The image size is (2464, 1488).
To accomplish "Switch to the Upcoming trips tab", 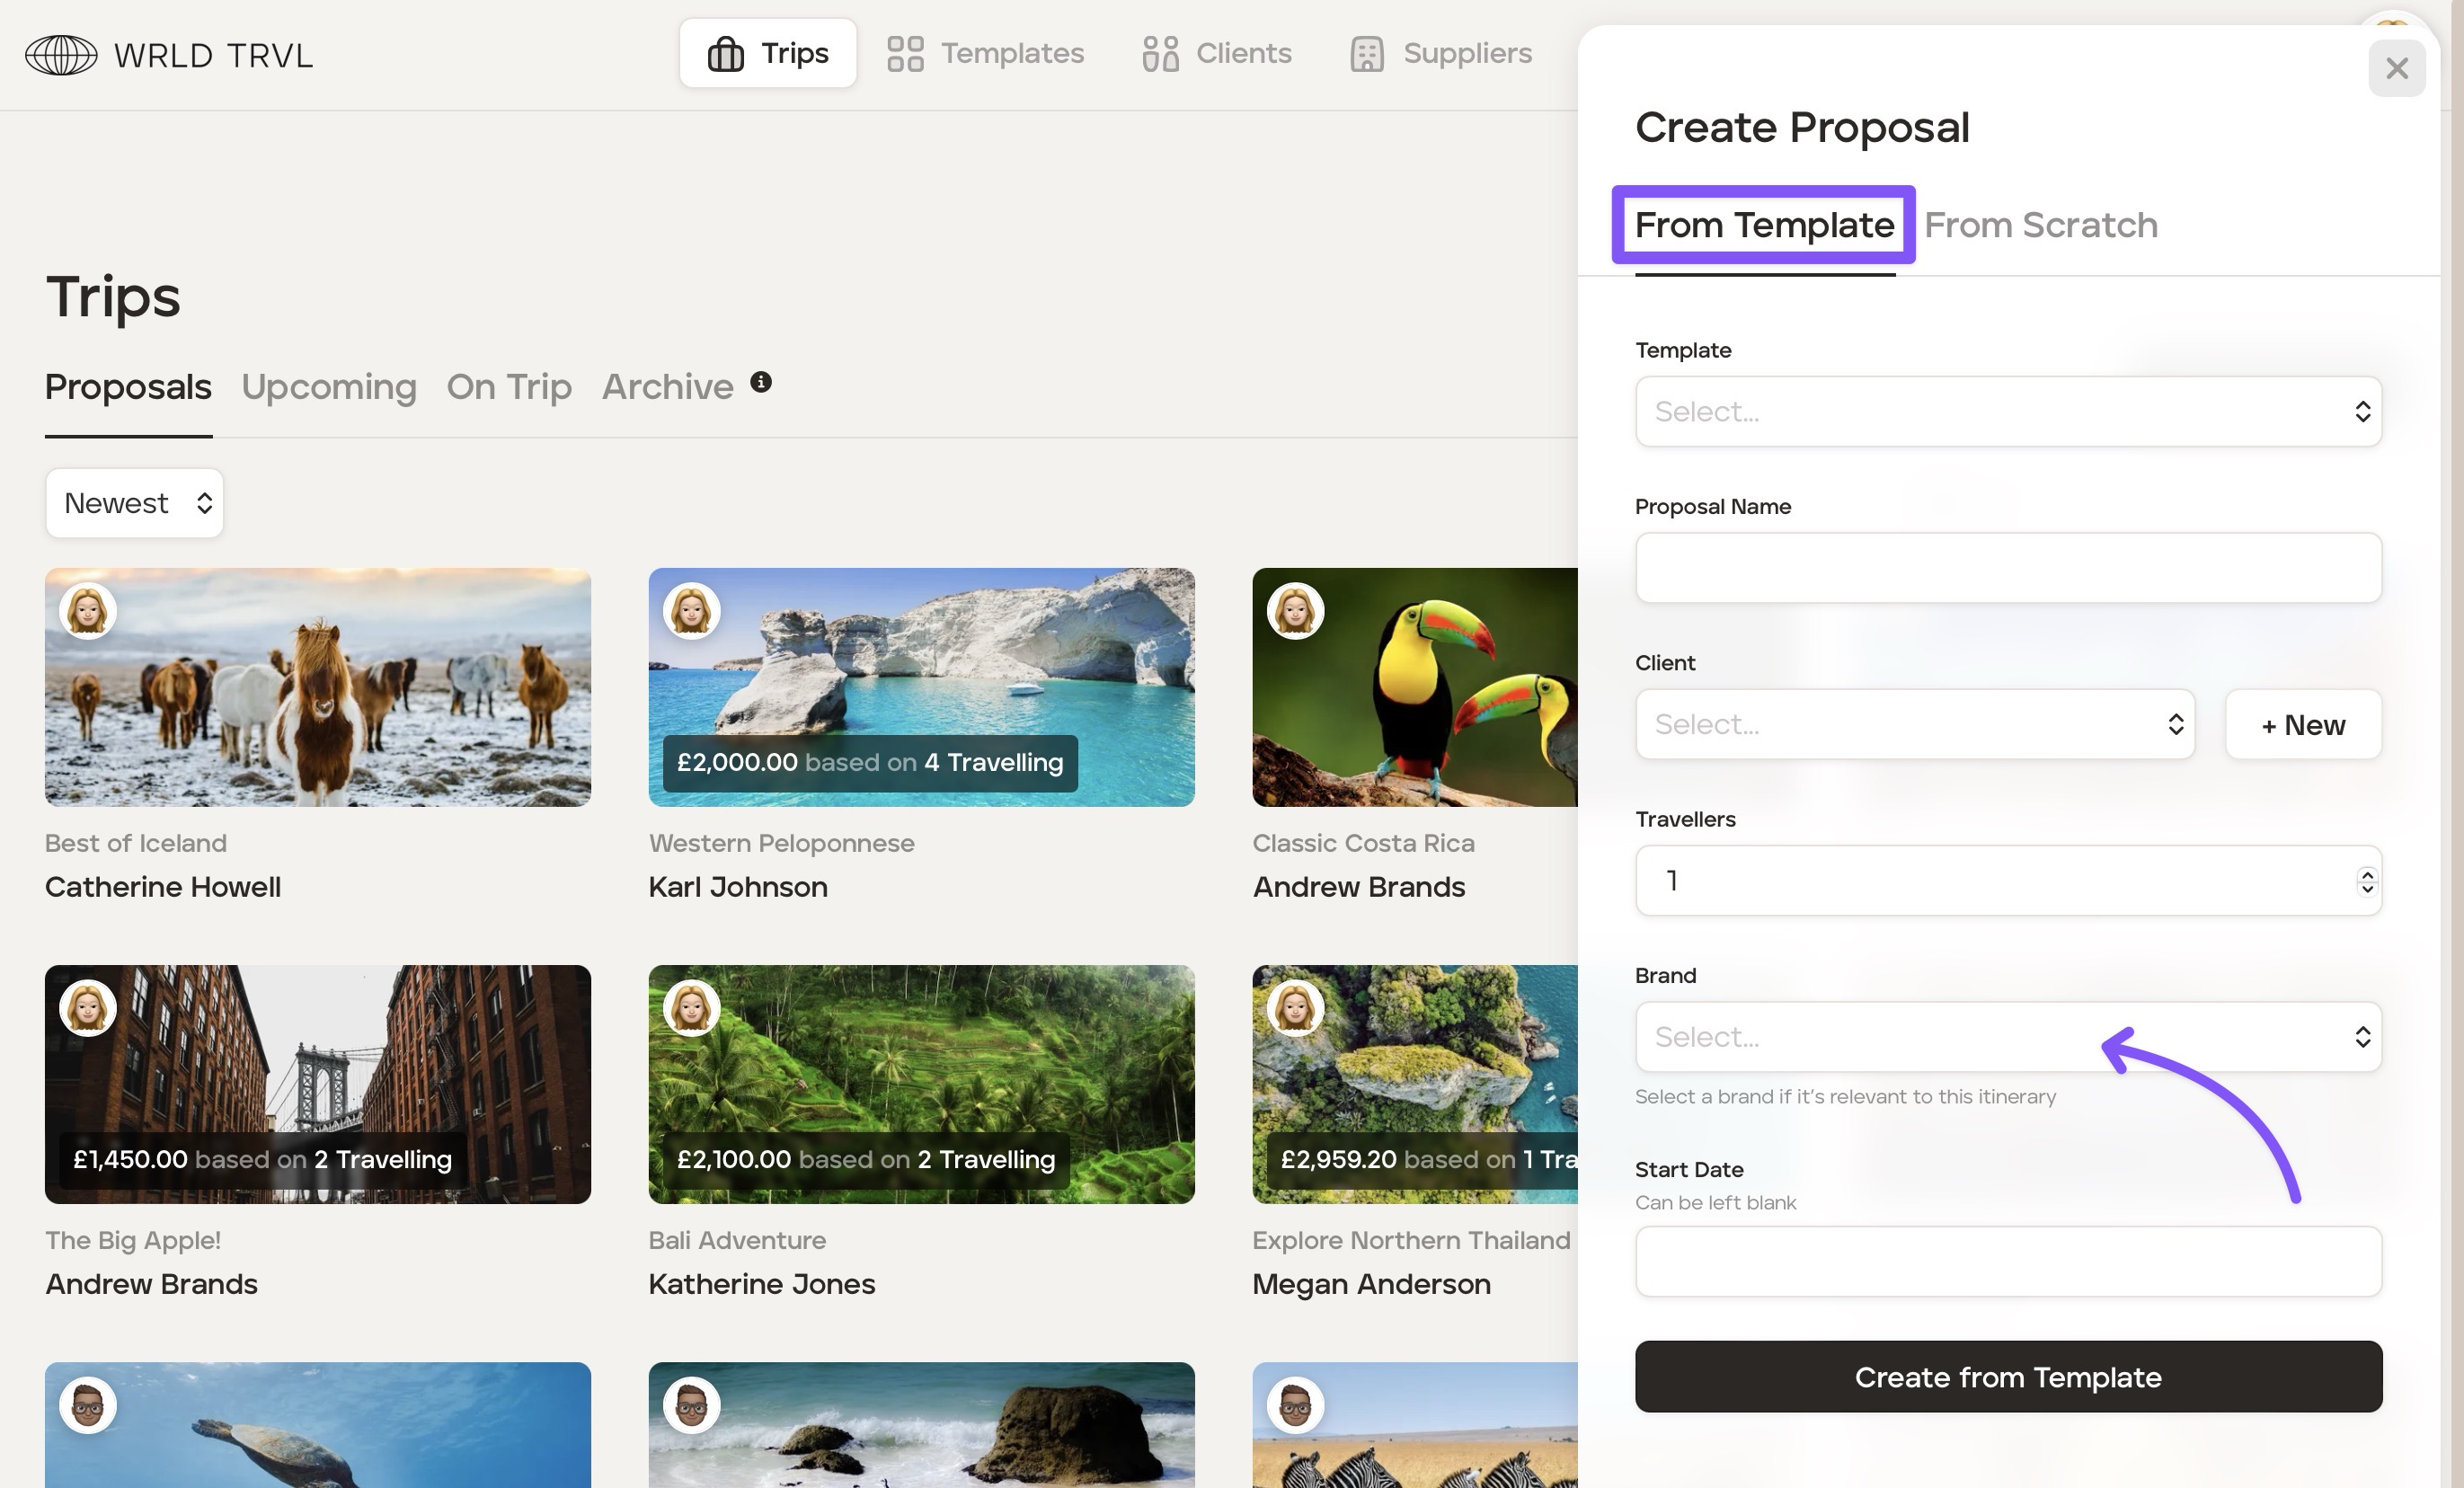I will 328,387.
